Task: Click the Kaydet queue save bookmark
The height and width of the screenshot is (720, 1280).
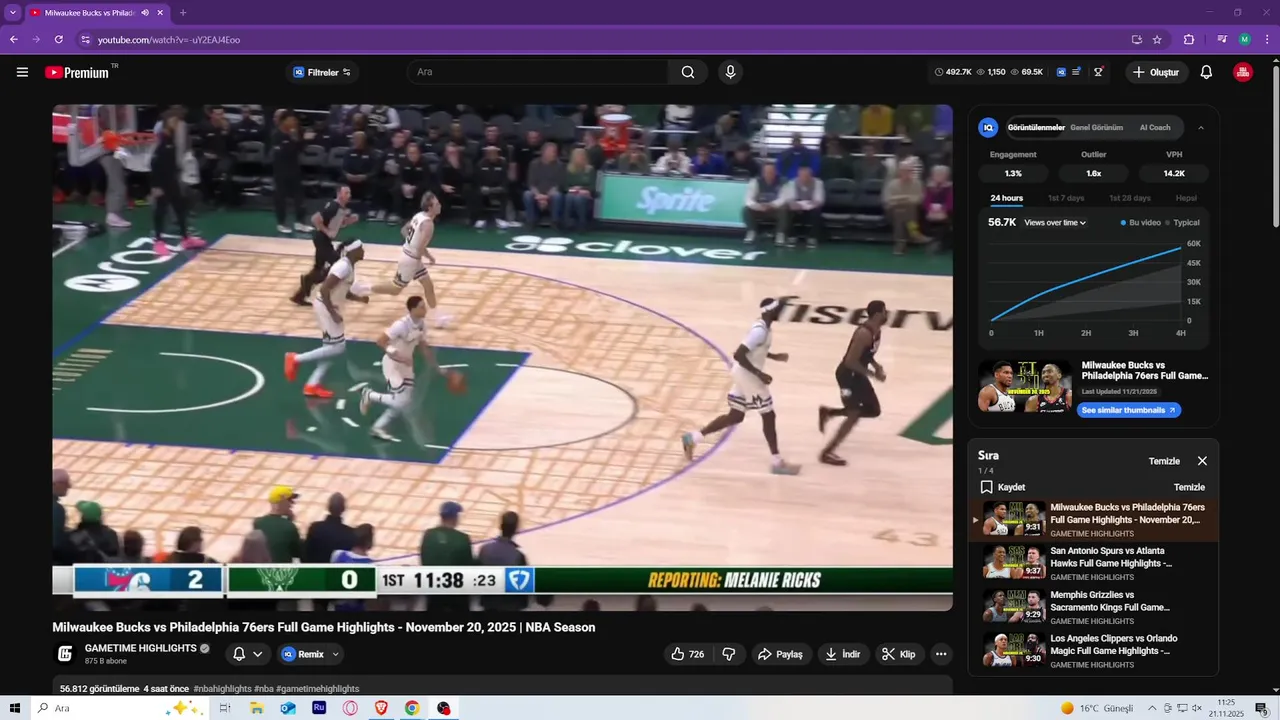Action: [x=1002, y=487]
